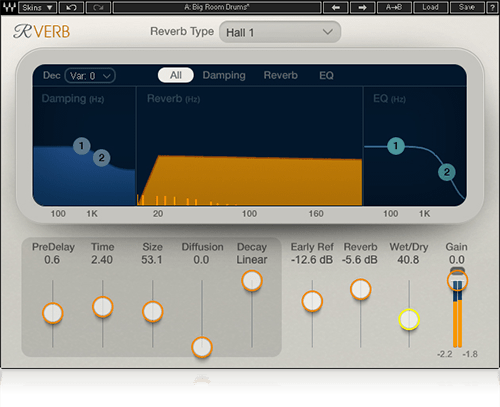The image size is (500, 407).
Task: Select the All view tab
Action: click(x=176, y=75)
